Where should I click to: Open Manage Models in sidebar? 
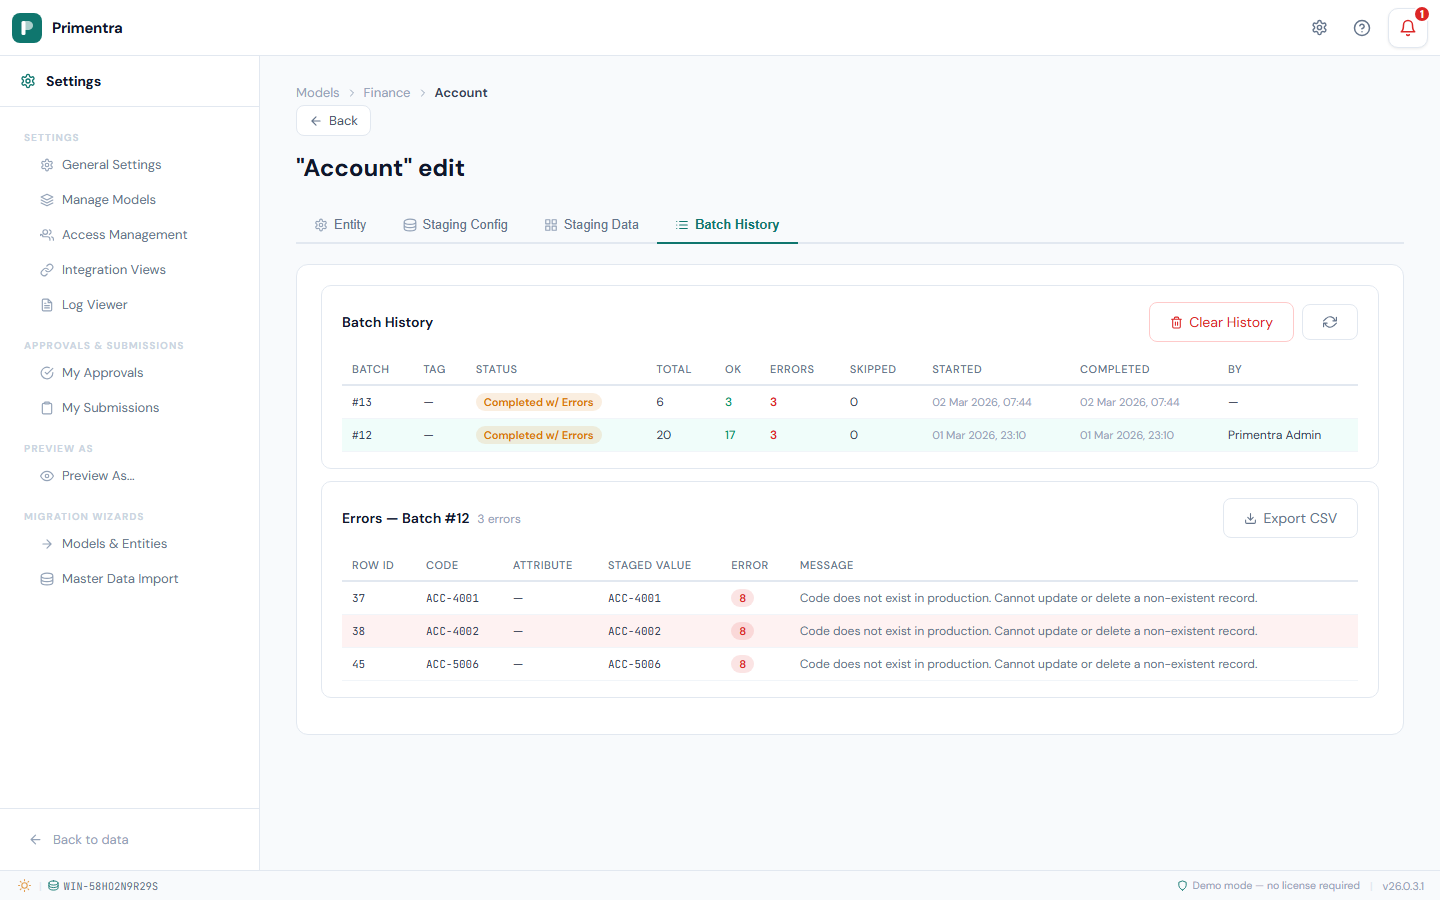(x=108, y=200)
